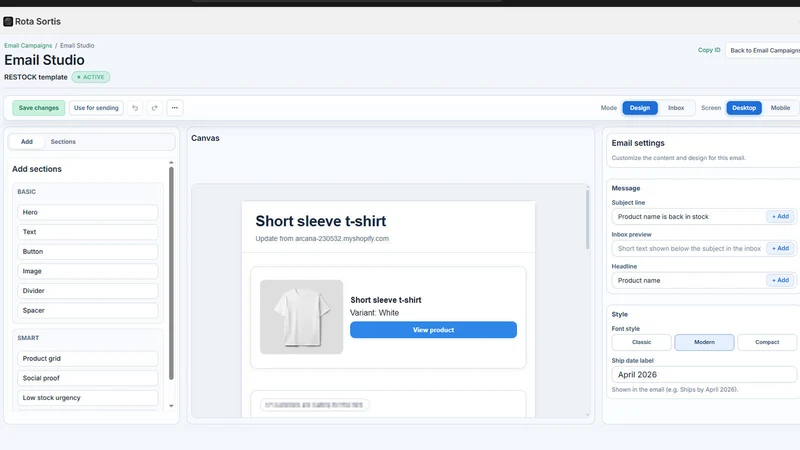Select Variant: White text in canvas
The height and width of the screenshot is (450, 800).
[374, 313]
